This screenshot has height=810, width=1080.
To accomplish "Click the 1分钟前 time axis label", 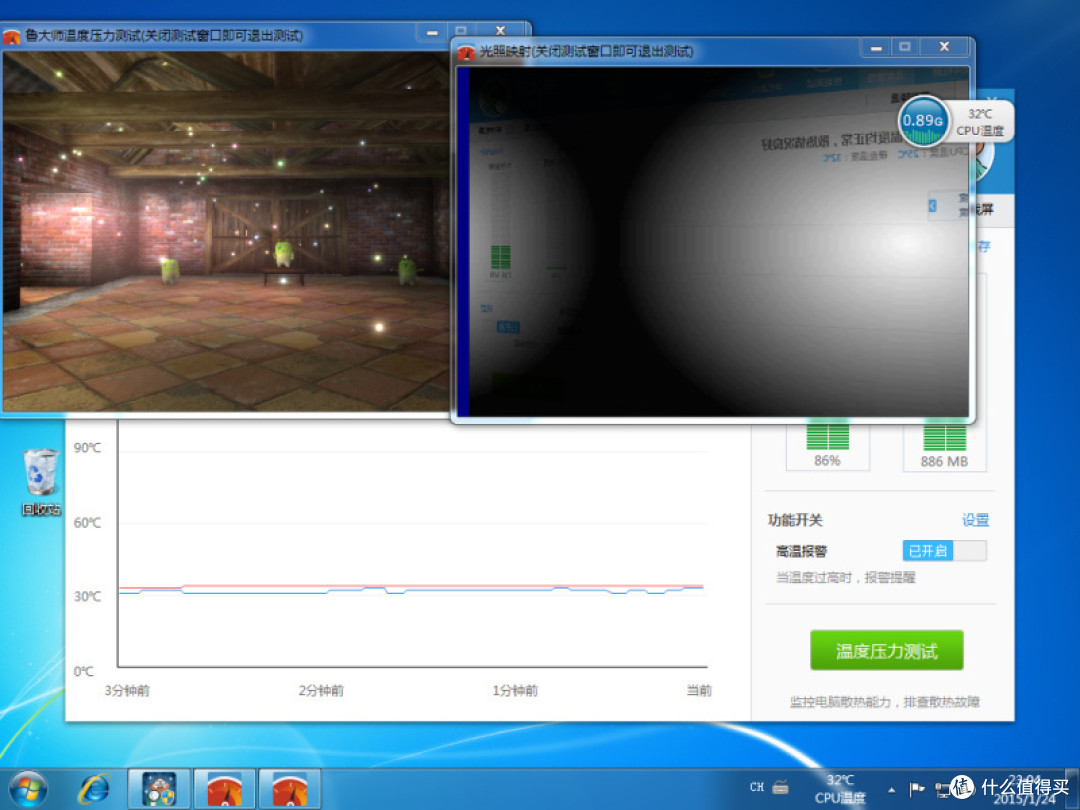I will (515, 690).
